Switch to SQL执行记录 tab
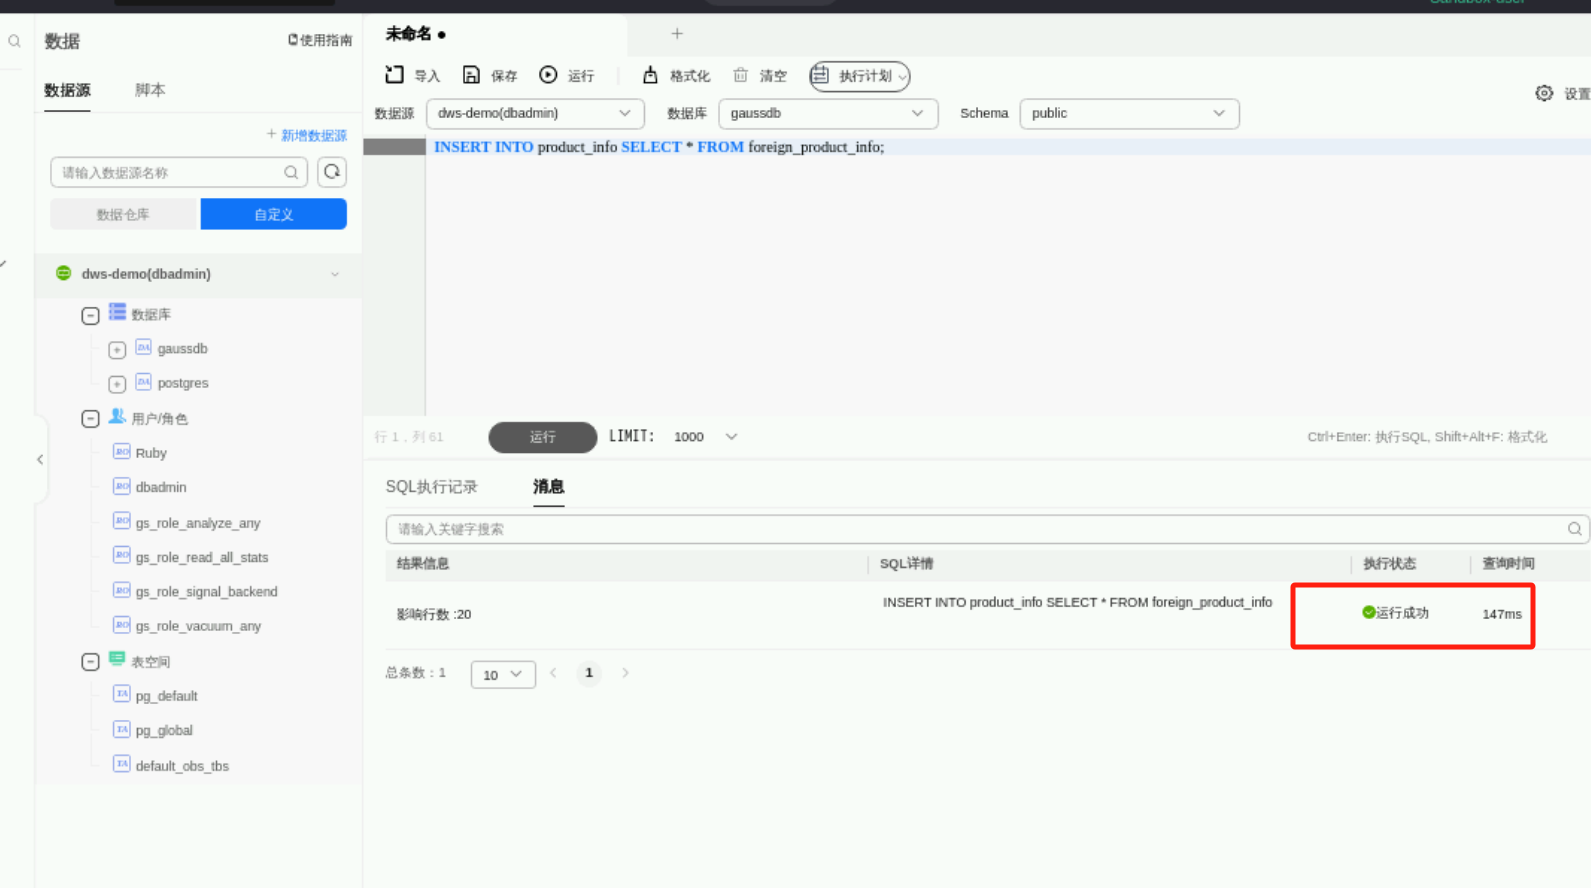1591x888 pixels. [431, 487]
